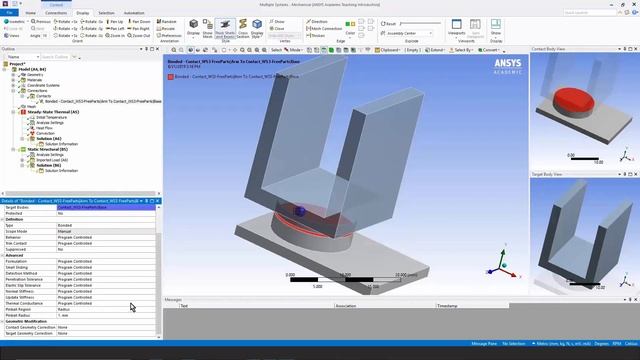This screenshot has height=360, width=640.
Task: Click Reset explode view button
Action: [388, 24]
